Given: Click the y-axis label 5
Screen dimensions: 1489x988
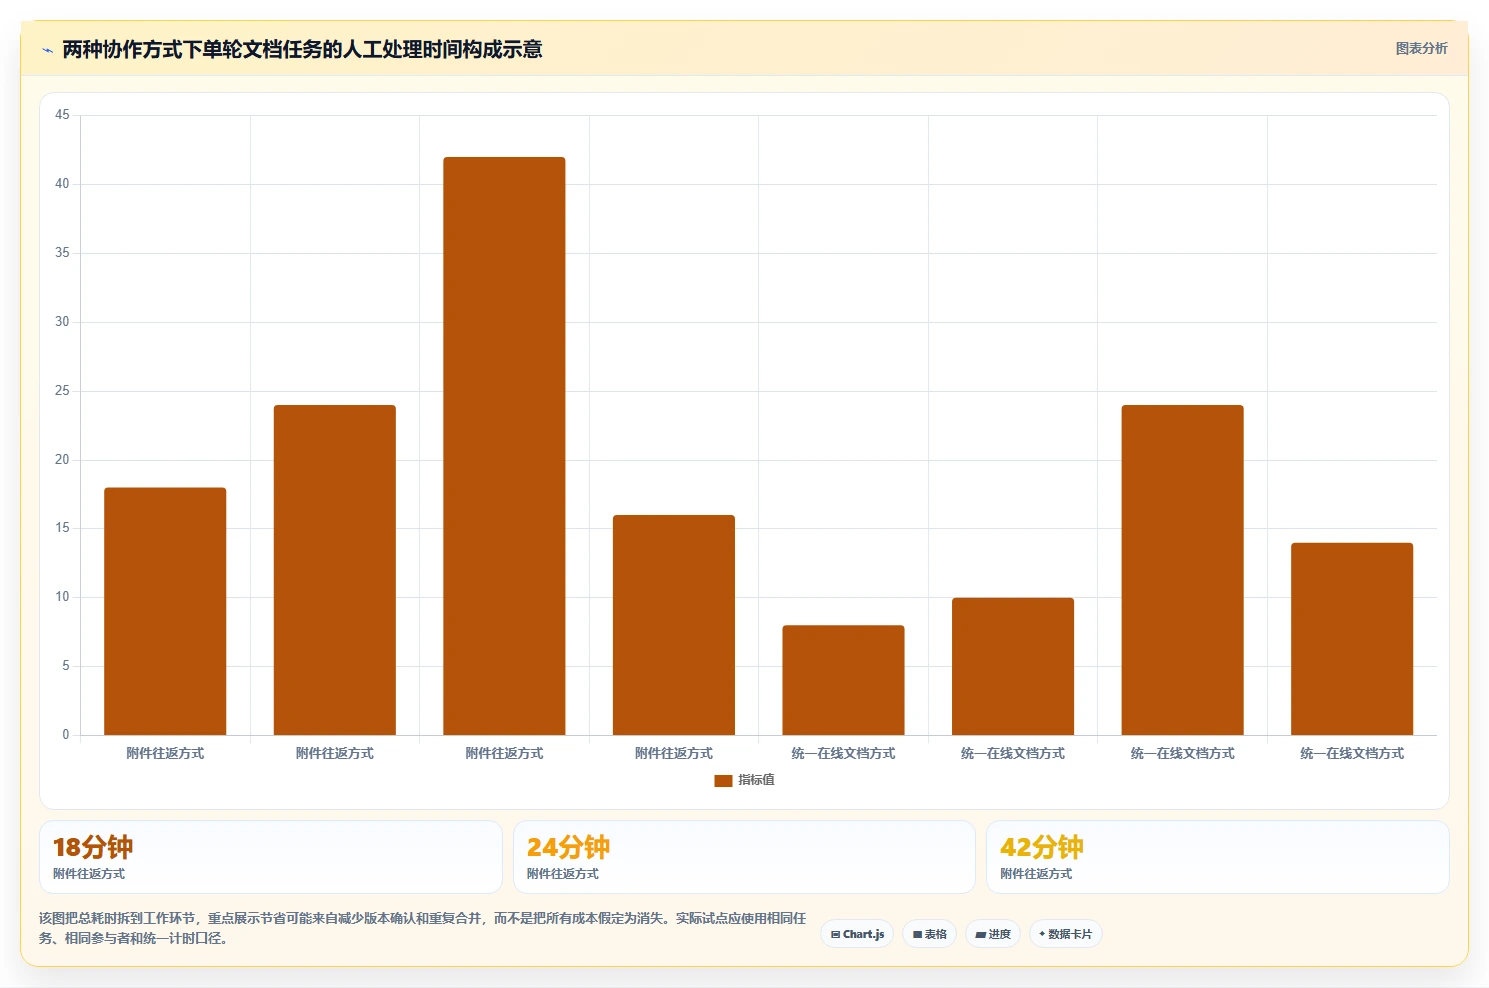Looking at the screenshot, I should (66, 666).
